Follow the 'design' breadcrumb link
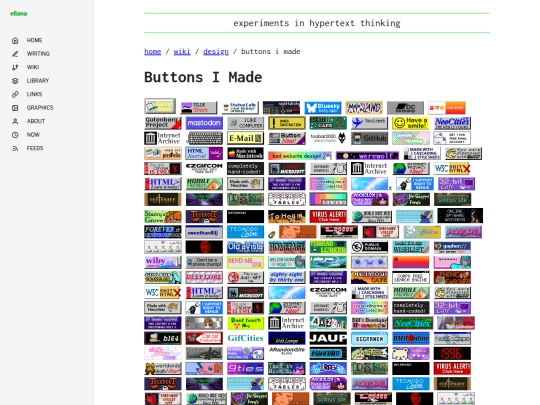Image resolution: width=540 pixels, height=405 pixels. click(216, 52)
